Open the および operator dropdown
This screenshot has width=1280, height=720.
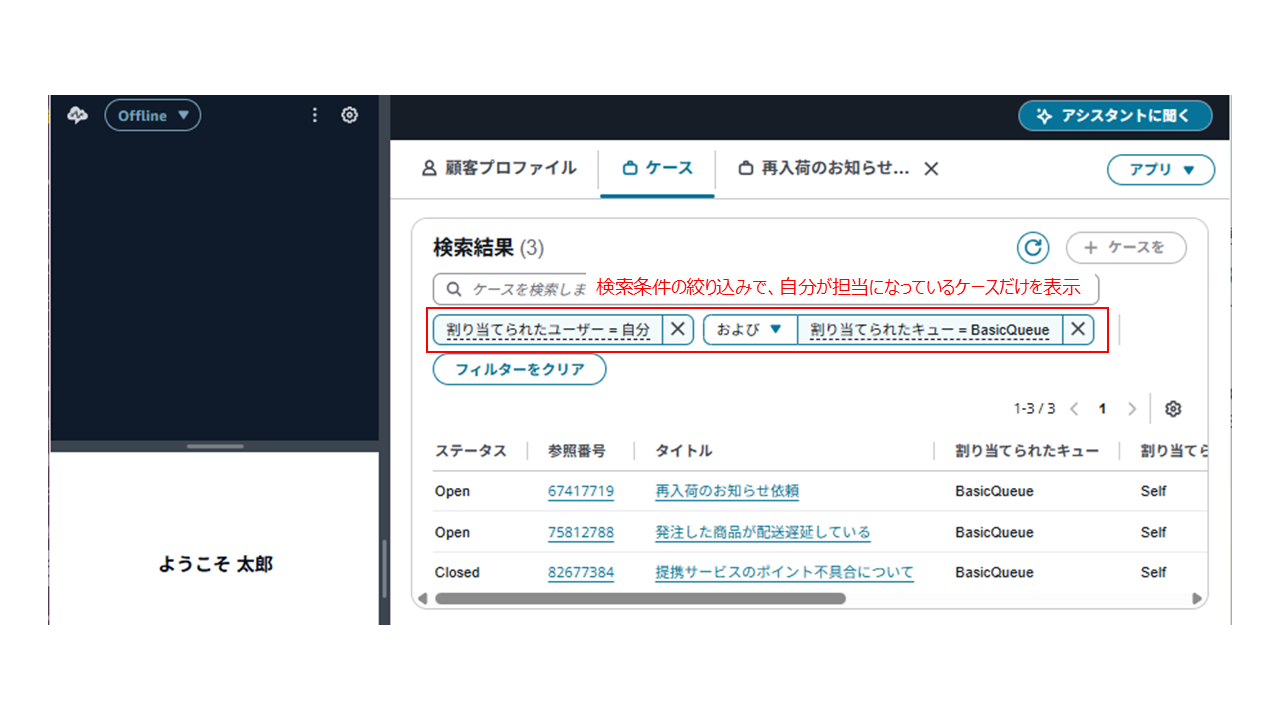pyautogui.click(x=749, y=330)
